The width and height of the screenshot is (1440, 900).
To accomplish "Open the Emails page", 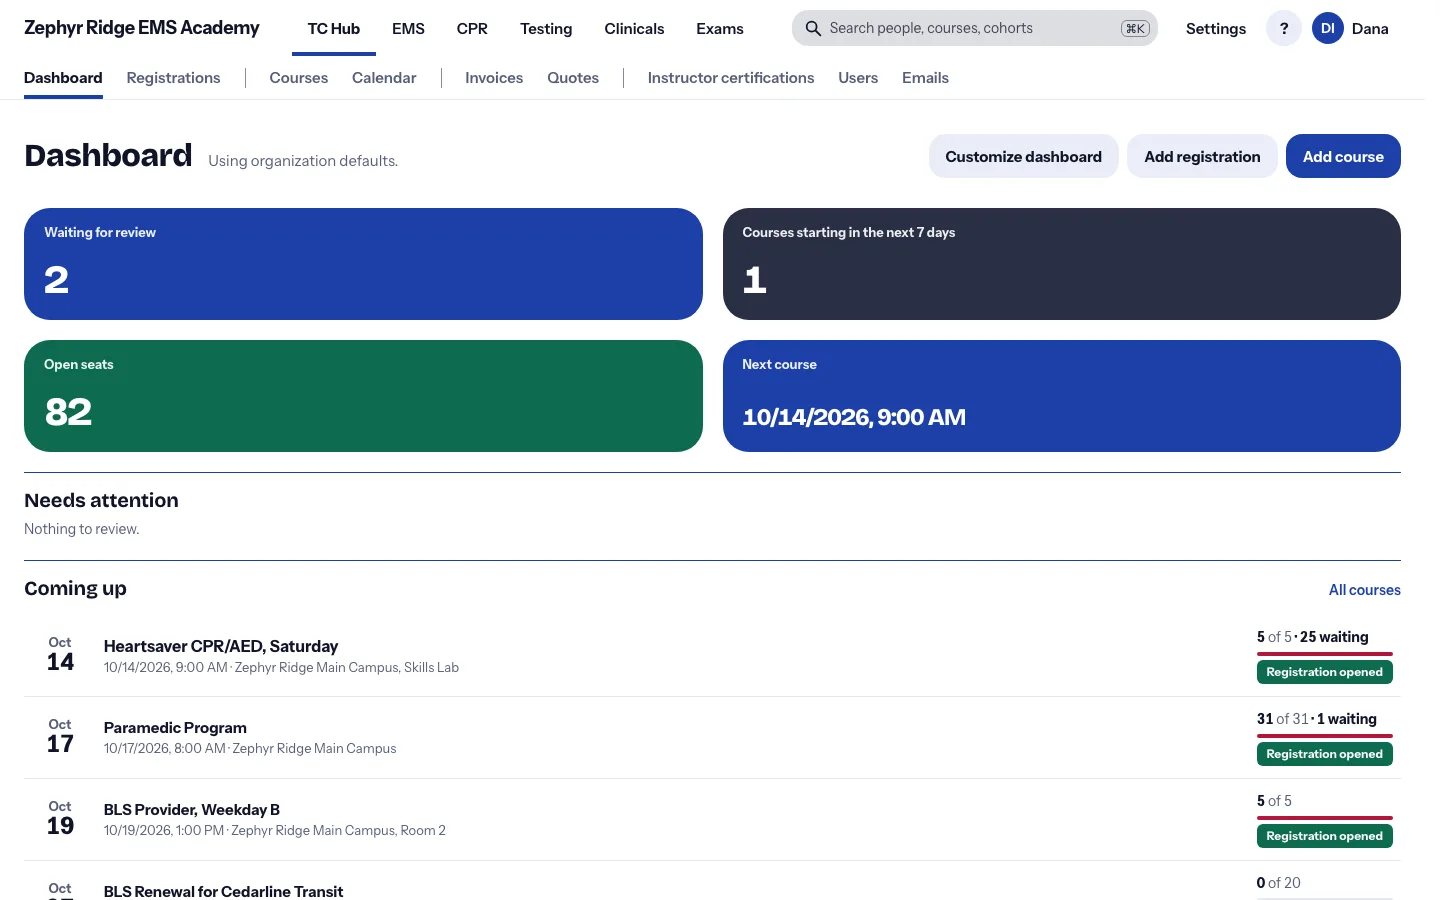I will pos(925,78).
